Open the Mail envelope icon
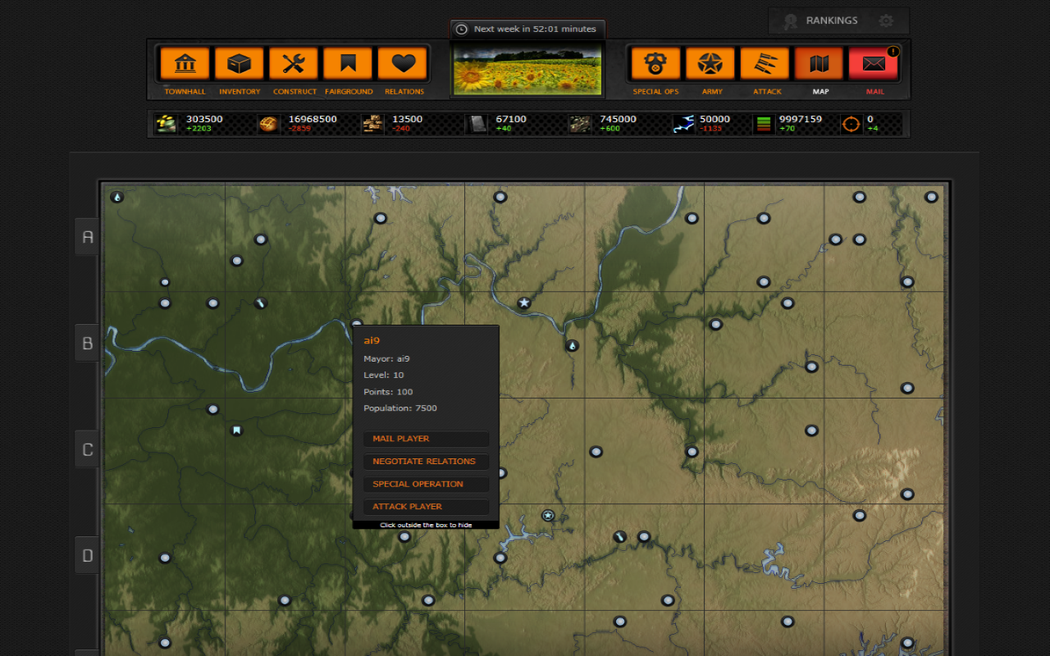Image resolution: width=1050 pixels, height=656 pixels. [873, 64]
